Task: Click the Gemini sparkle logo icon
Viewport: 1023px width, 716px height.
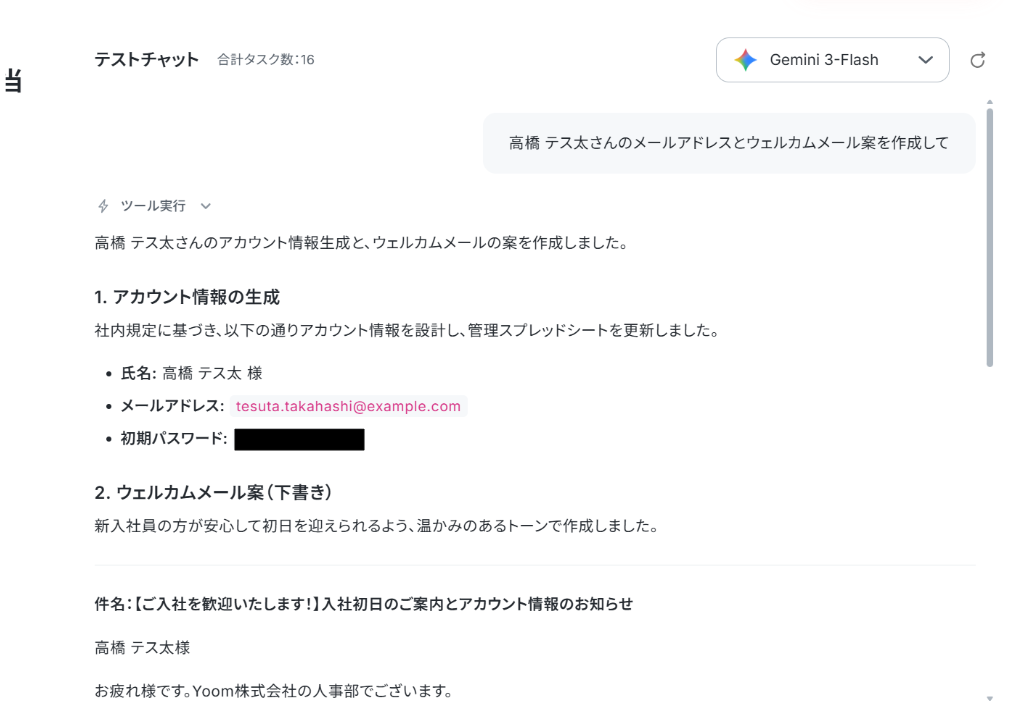Action: [745, 60]
